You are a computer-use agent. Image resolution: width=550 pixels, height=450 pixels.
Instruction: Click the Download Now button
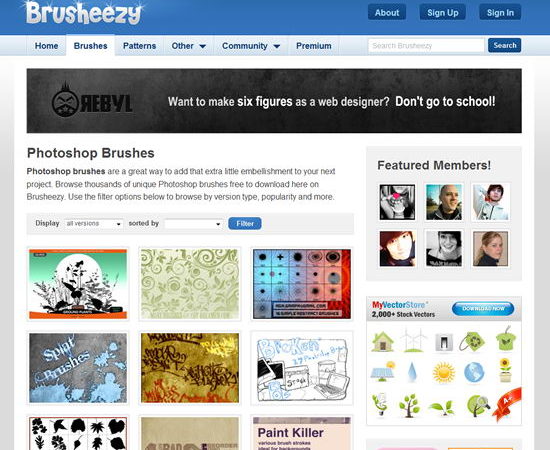[x=483, y=309]
